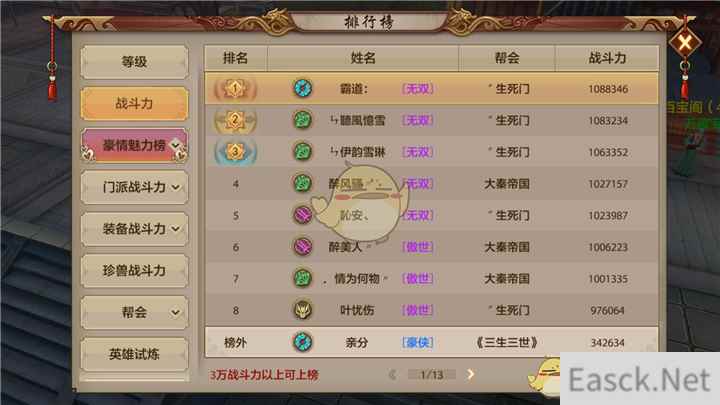This screenshot has width=720, height=405.
Task: Expand the 装备战斗力 category
Action: pyautogui.click(x=175, y=229)
